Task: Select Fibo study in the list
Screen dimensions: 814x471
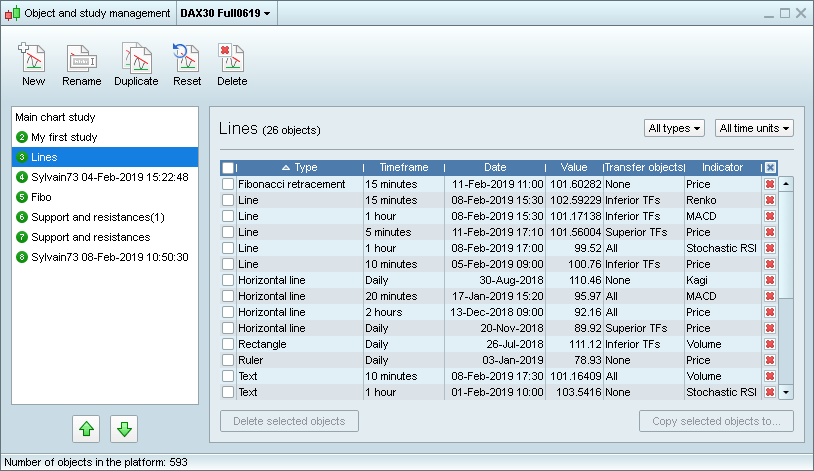Action: (x=41, y=197)
